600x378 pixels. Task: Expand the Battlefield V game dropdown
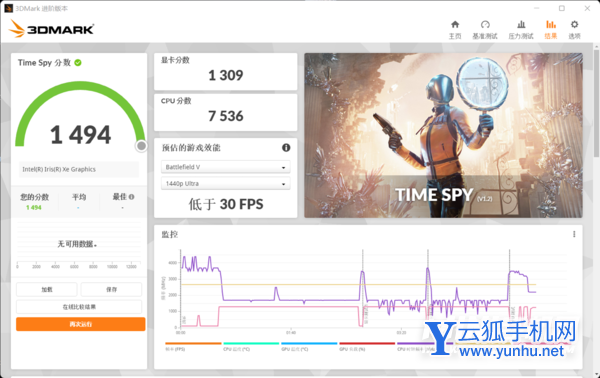pos(225,167)
